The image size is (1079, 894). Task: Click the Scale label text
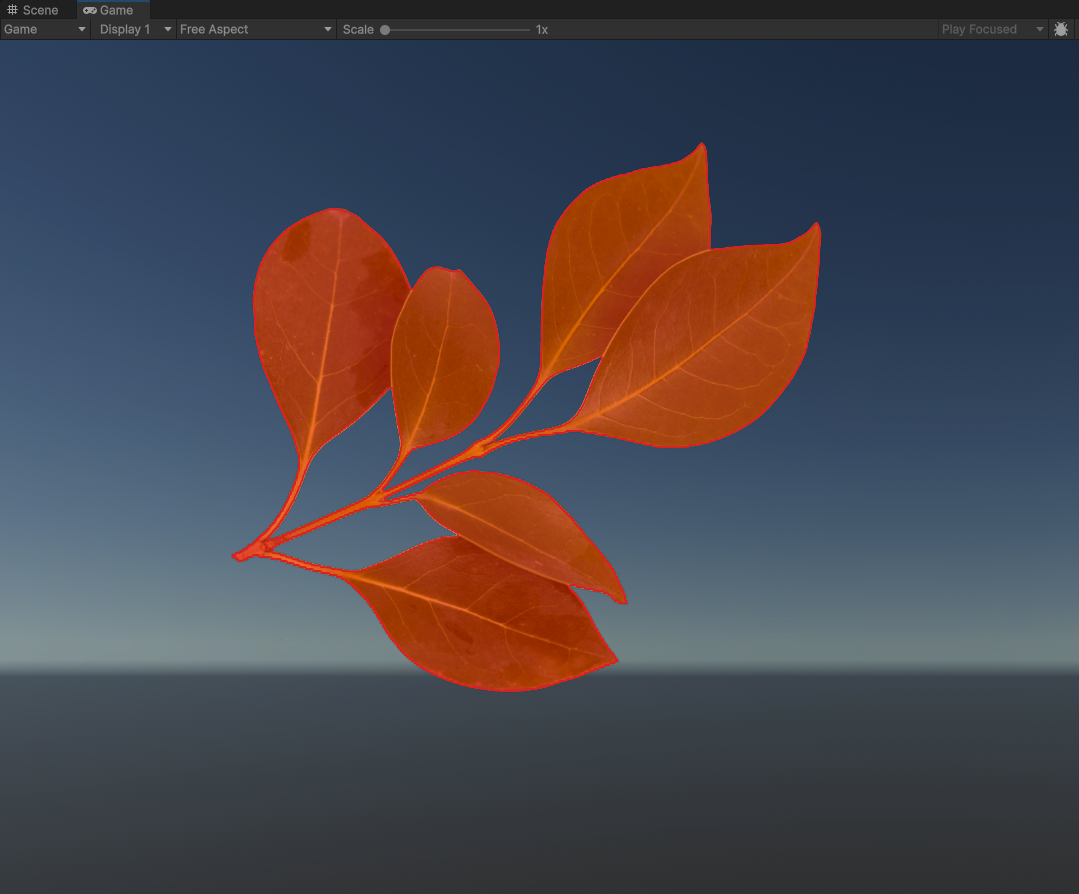(x=357, y=29)
